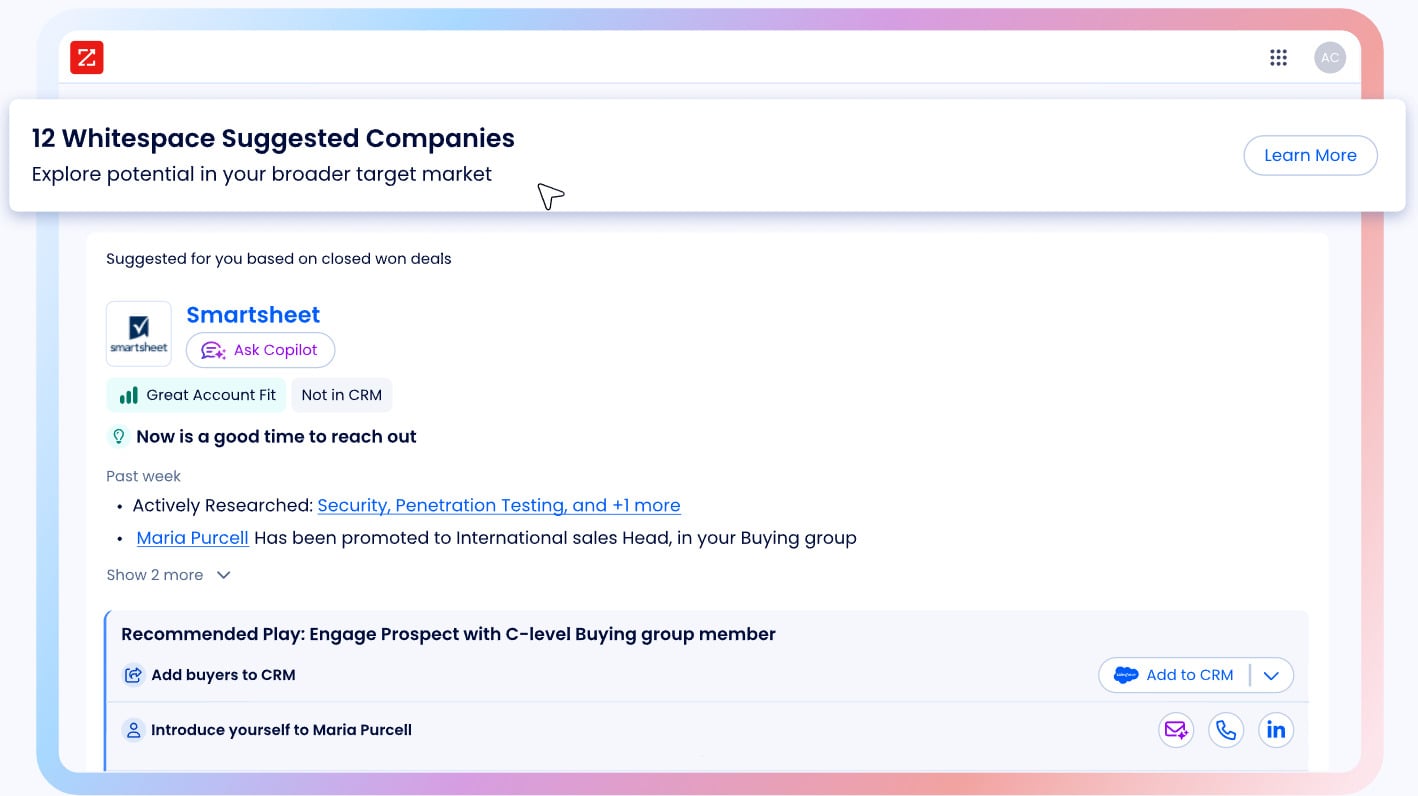Click the Learn More button
The height and width of the screenshot is (796, 1418).
pyautogui.click(x=1310, y=155)
